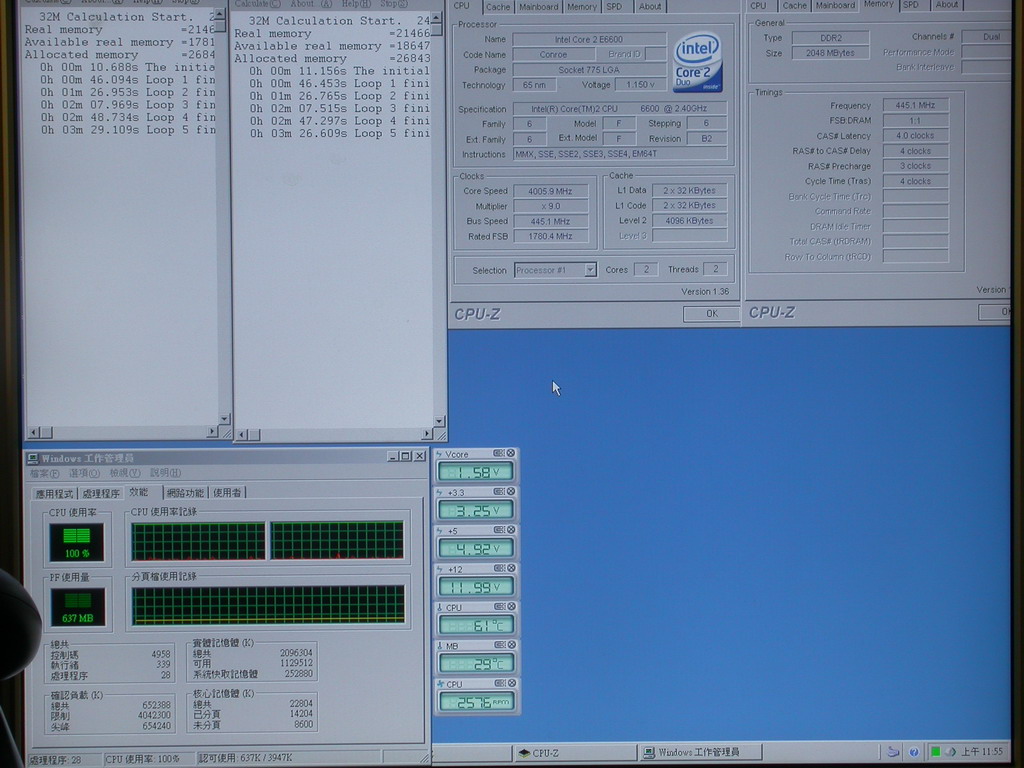1024x768 pixels.
Task: Switch to the 網路功能 tab
Action: click(x=185, y=492)
